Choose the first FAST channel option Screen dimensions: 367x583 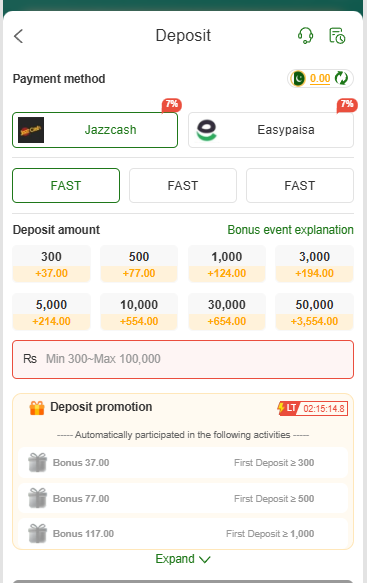[66, 186]
